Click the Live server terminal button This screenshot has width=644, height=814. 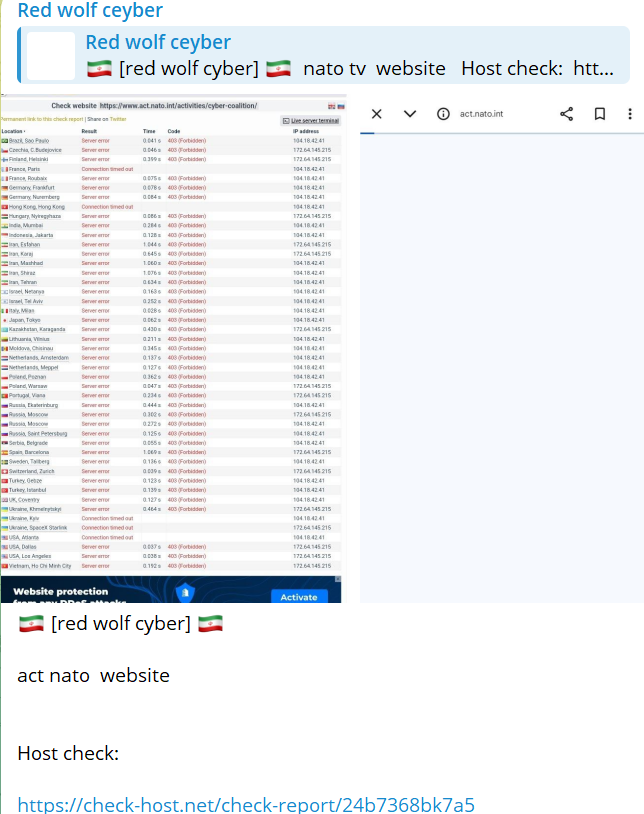(x=311, y=120)
